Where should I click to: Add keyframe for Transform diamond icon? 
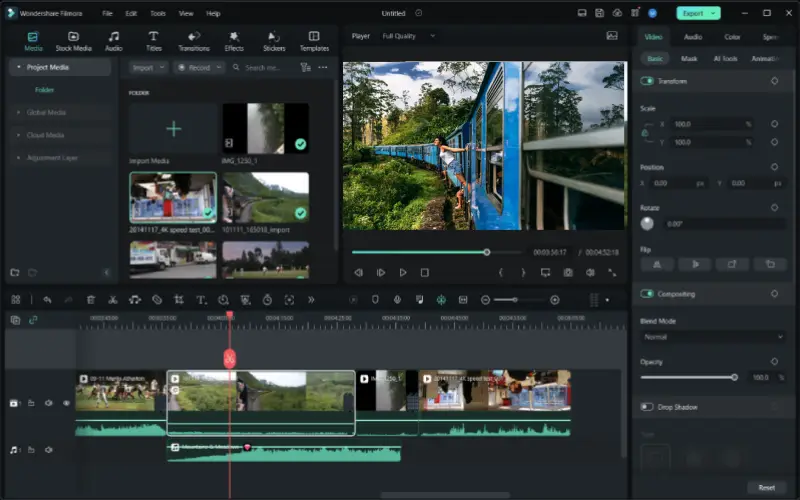pos(774,81)
